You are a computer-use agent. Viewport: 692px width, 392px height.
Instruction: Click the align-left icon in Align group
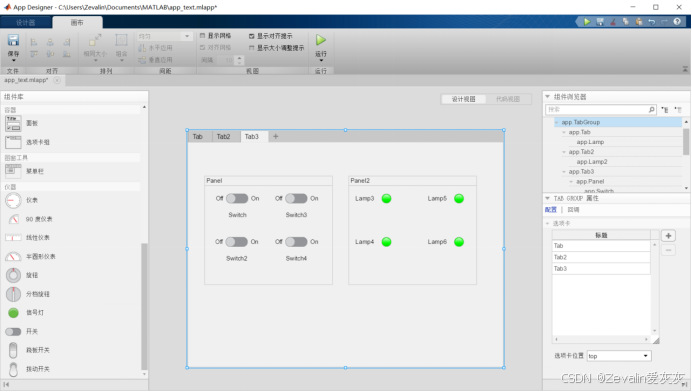pos(34,42)
